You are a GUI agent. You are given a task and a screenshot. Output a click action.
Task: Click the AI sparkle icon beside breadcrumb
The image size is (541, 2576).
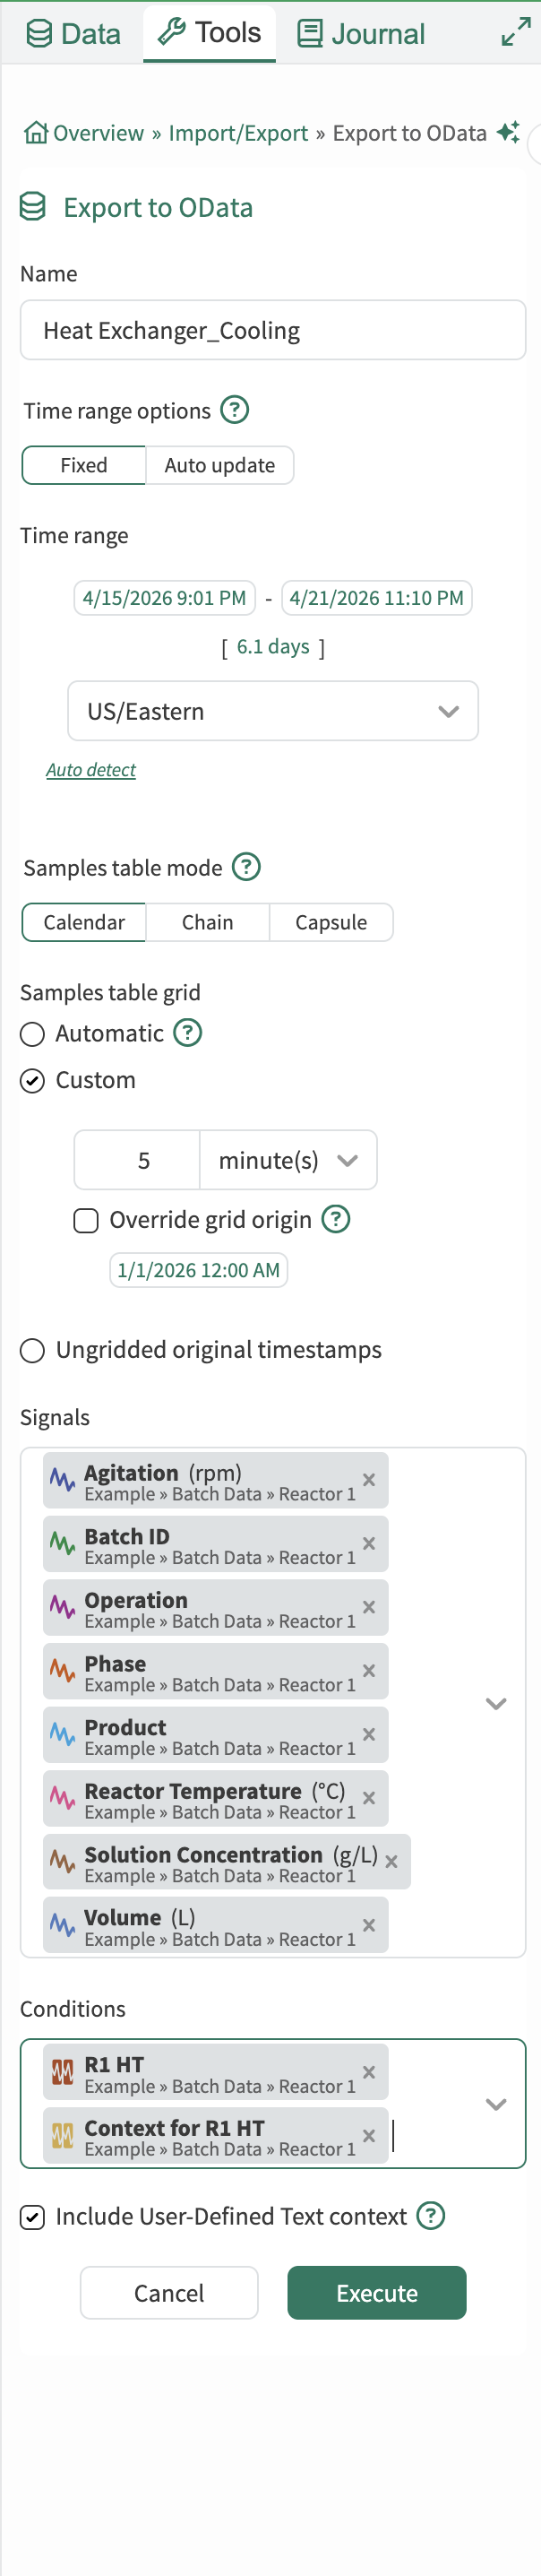(508, 132)
